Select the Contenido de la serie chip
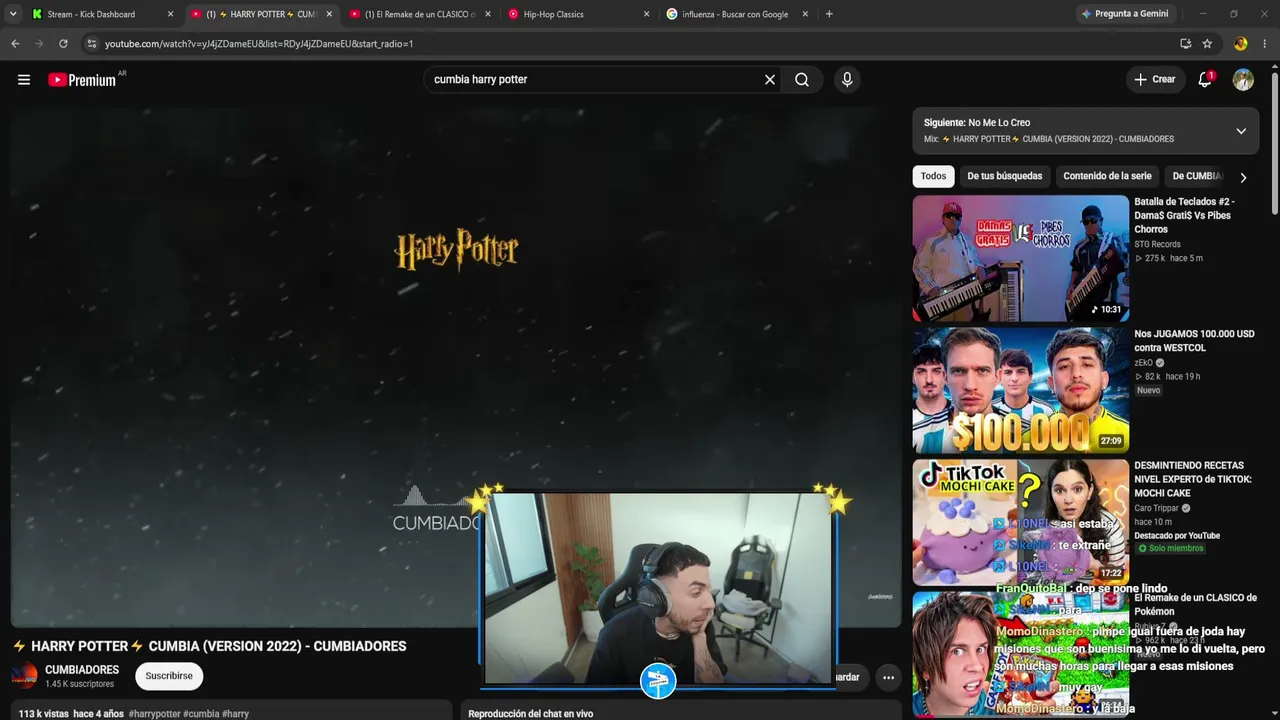The image size is (1280, 720). [x=1107, y=176]
